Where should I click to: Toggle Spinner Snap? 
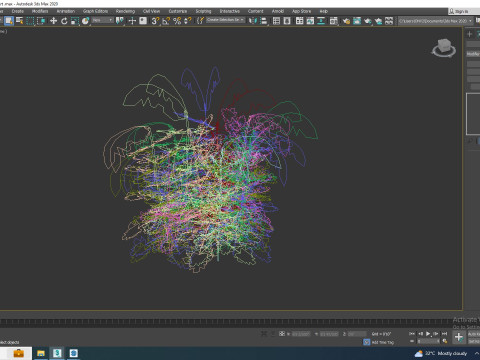tap(188, 21)
